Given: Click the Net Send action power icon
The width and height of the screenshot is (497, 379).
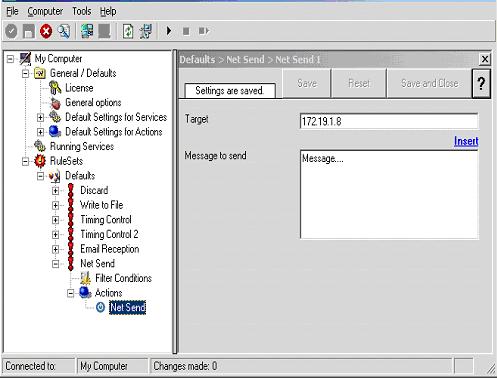Looking at the screenshot, I should click(x=100, y=307).
